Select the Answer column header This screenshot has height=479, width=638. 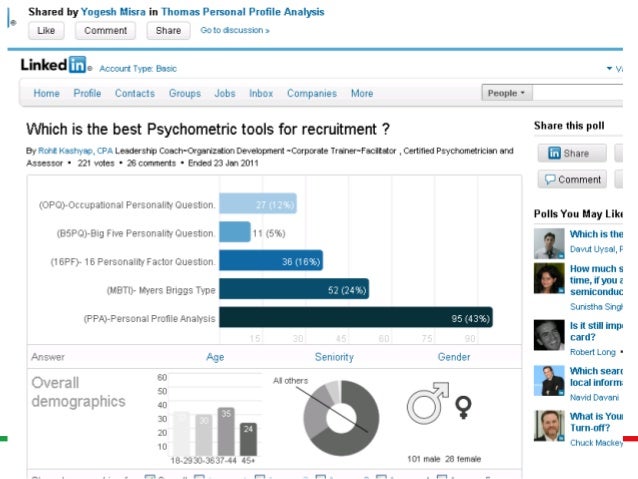click(x=48, y=357)
